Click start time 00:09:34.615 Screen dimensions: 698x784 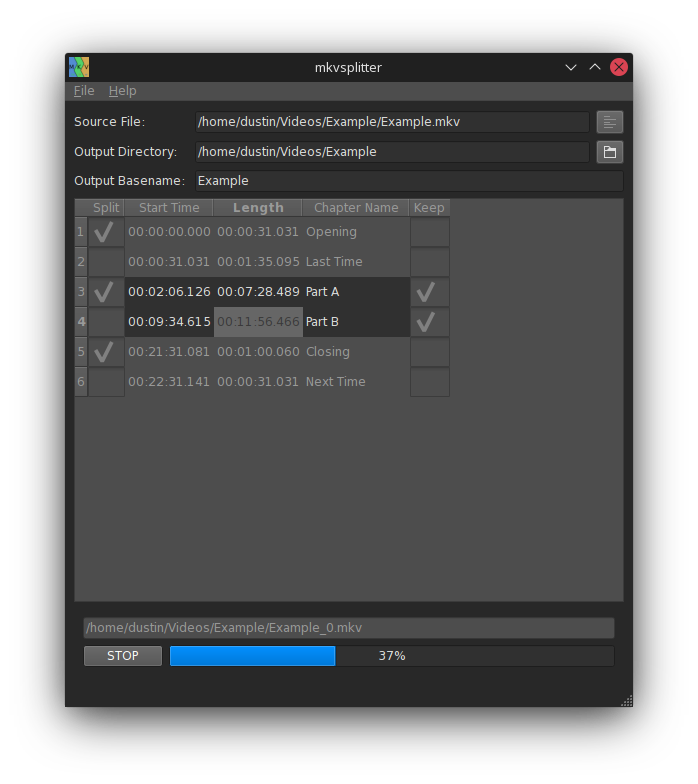tap(169, 322)
